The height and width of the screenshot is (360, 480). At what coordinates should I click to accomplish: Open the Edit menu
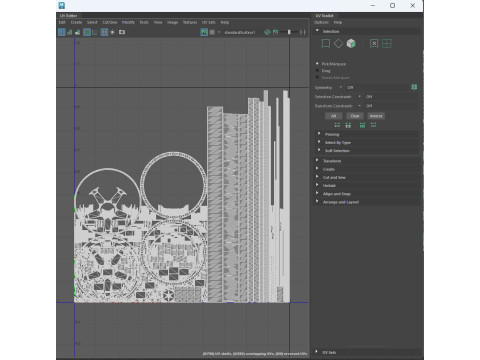tap(62, 22)
